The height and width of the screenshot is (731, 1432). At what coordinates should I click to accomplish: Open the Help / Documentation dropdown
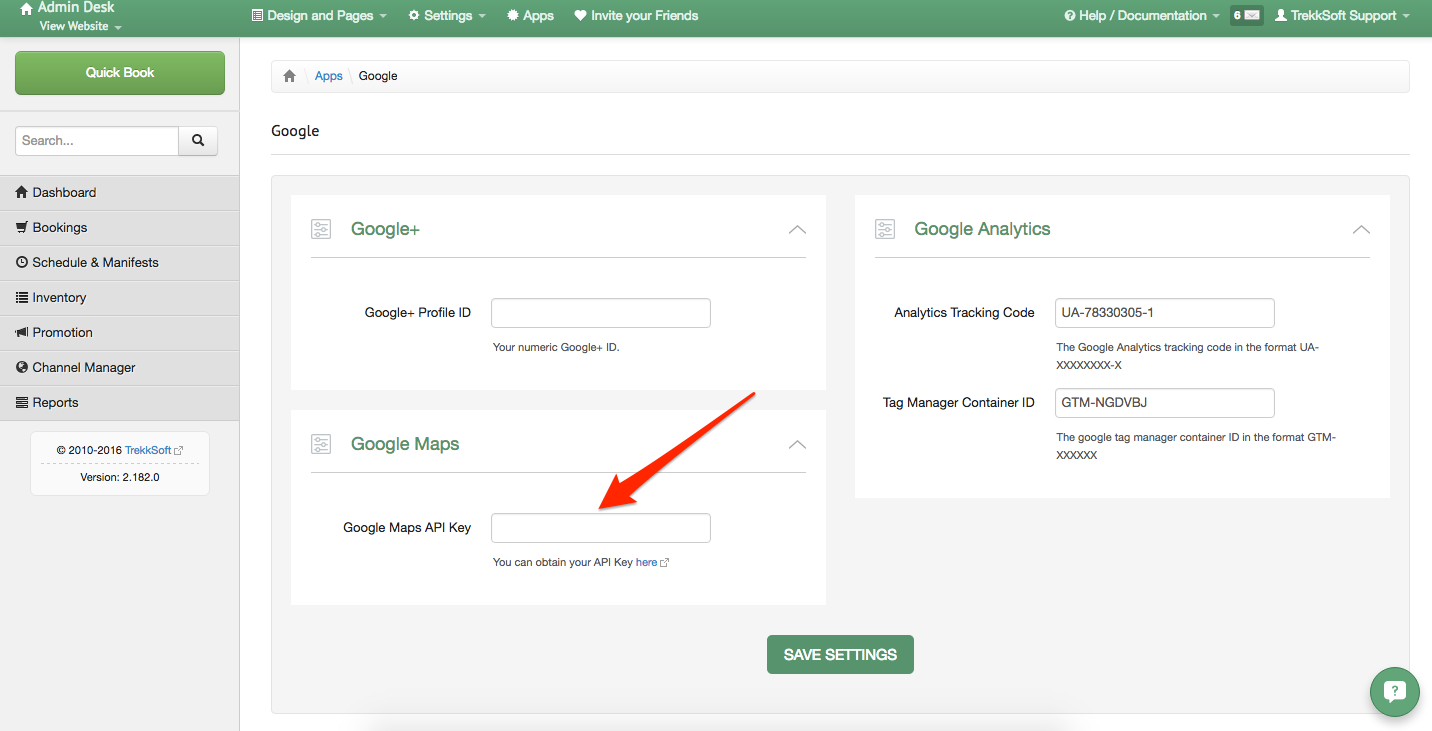tap(1142, 16)
